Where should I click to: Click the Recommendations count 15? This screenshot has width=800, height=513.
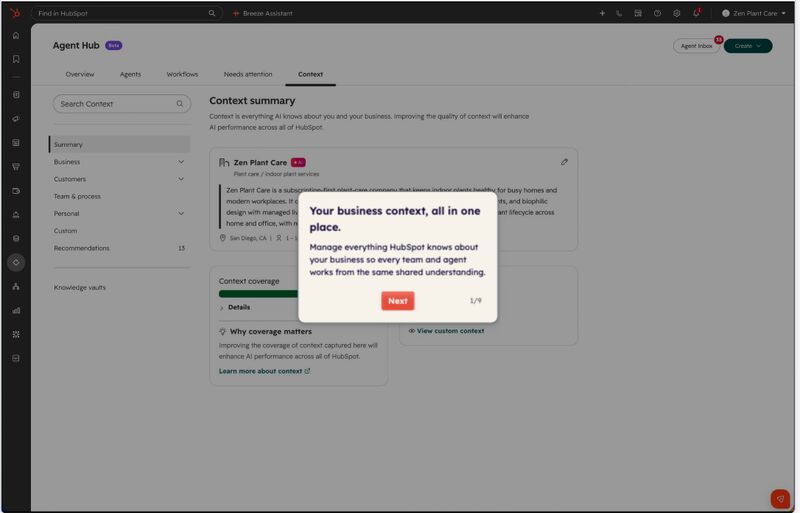tap(182, 248)
